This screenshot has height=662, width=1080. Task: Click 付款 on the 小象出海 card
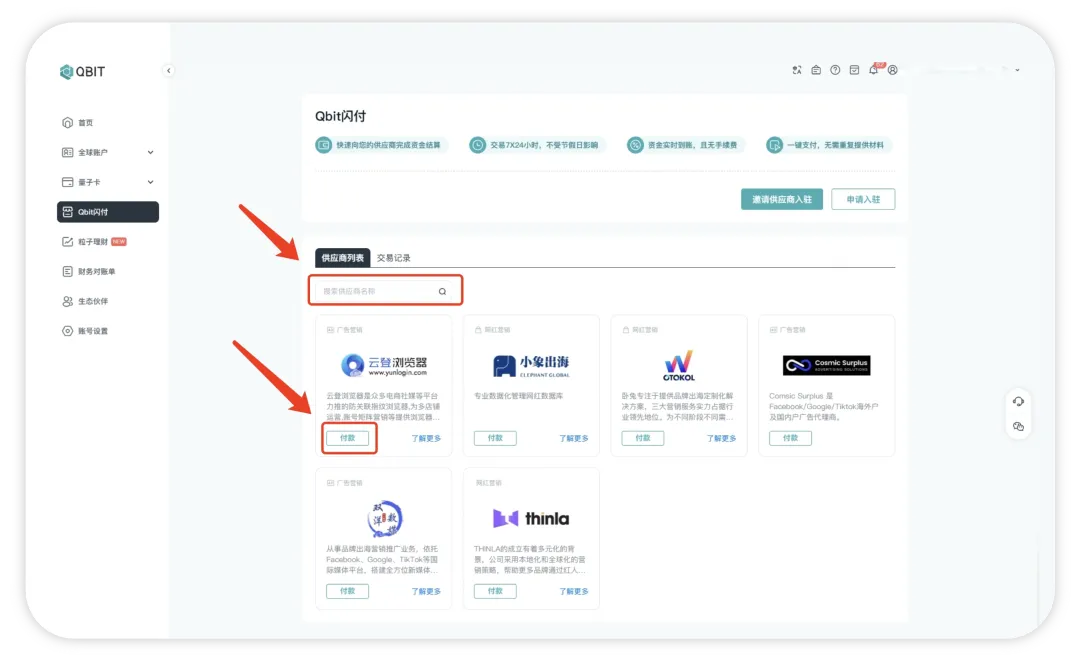pyautogui.click(x=495, y=438)
